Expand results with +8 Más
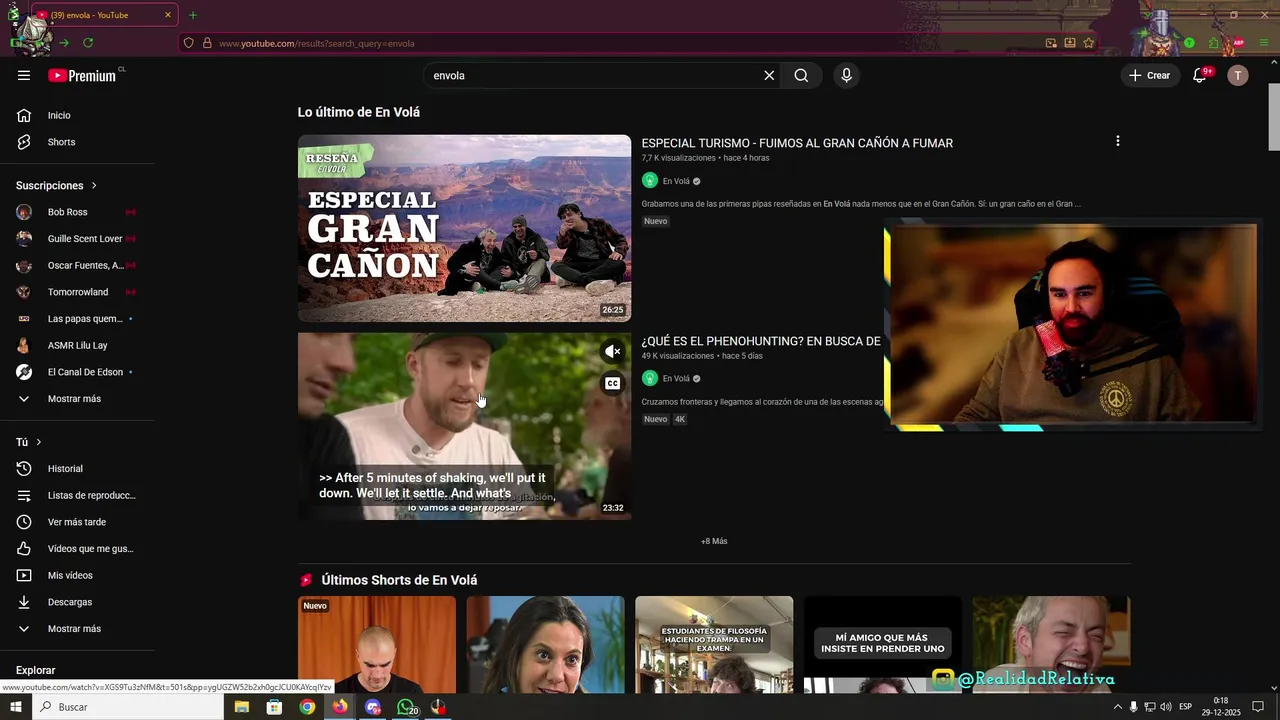 click(714, 541)
